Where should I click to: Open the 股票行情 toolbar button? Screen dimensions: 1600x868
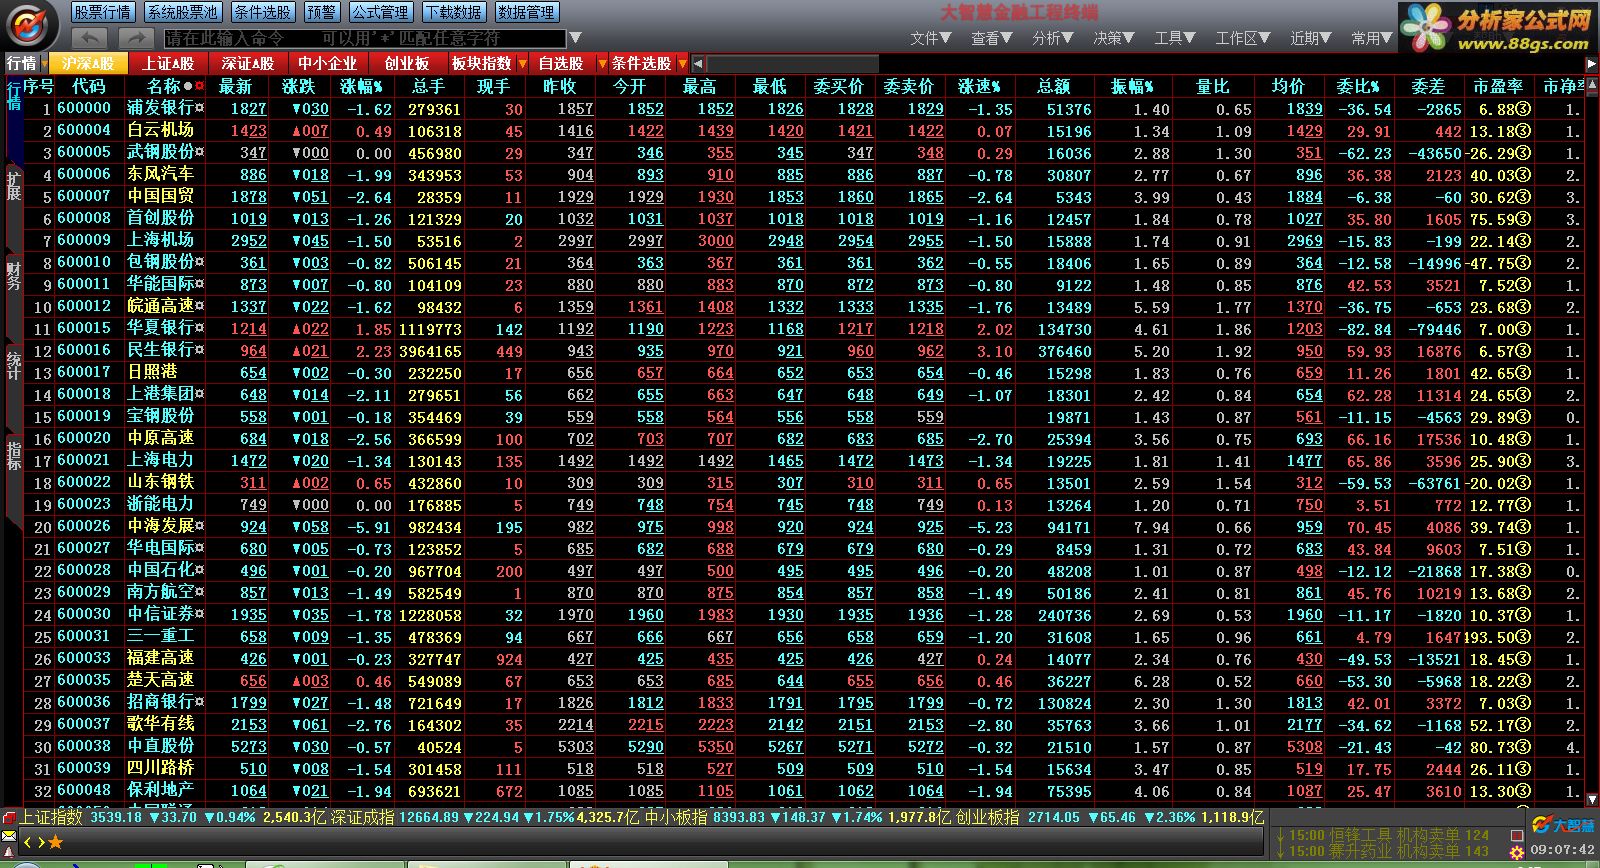102,12
